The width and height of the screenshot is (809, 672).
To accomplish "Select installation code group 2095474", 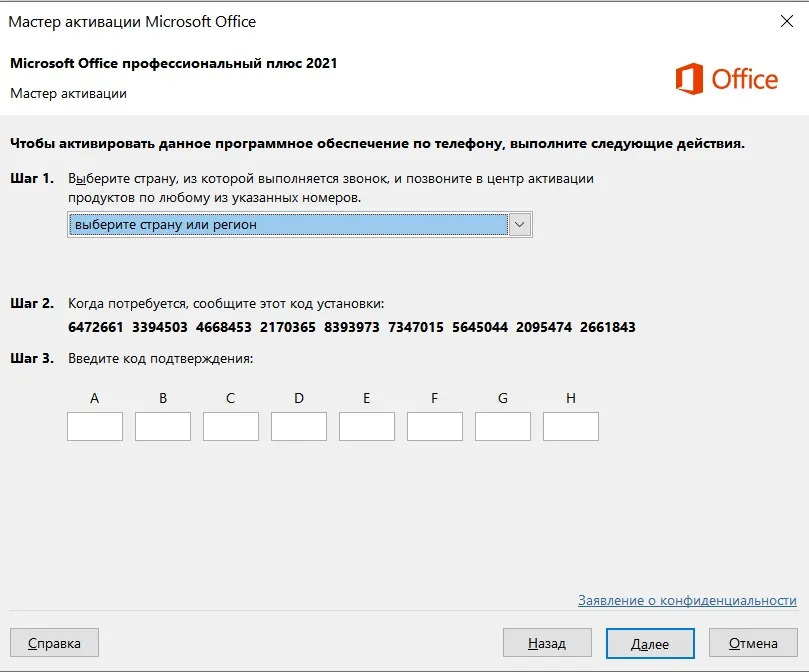I will click(x=544, y=327).
